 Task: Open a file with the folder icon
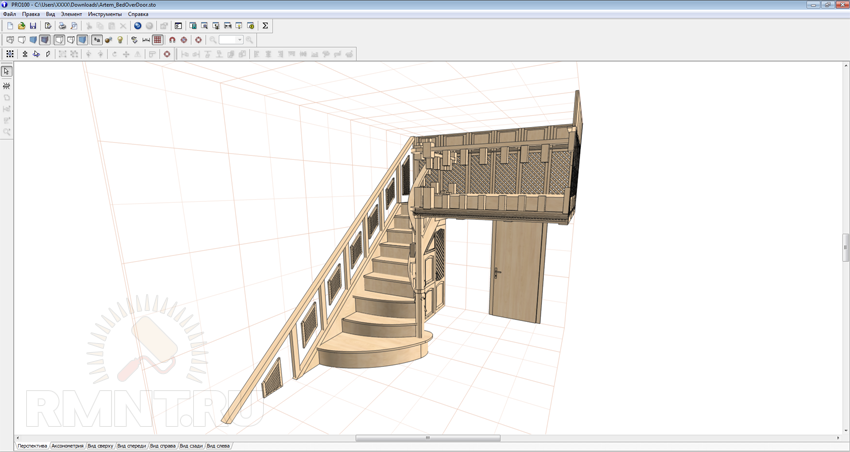(x=21, y=26)
